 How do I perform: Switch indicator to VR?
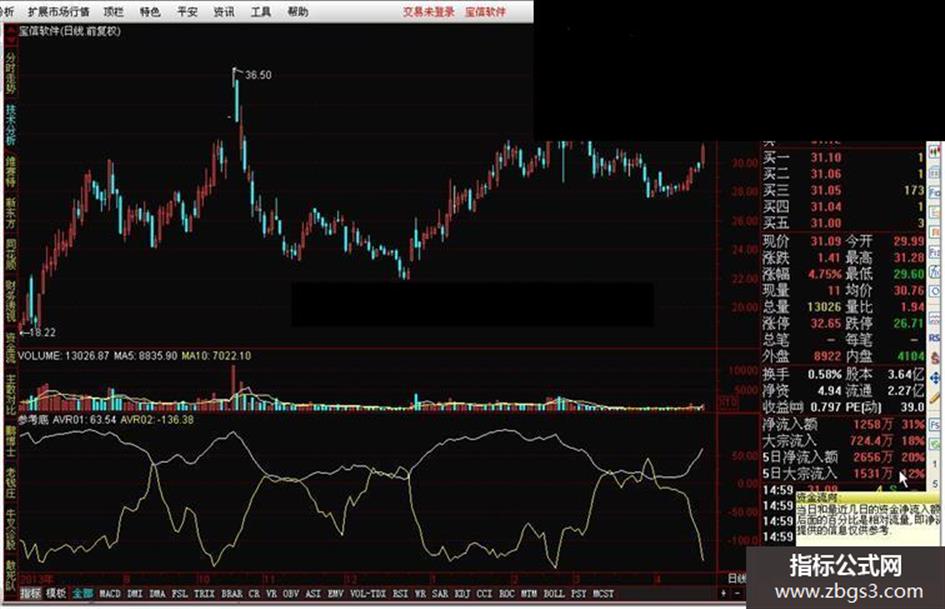coord(272,593)
